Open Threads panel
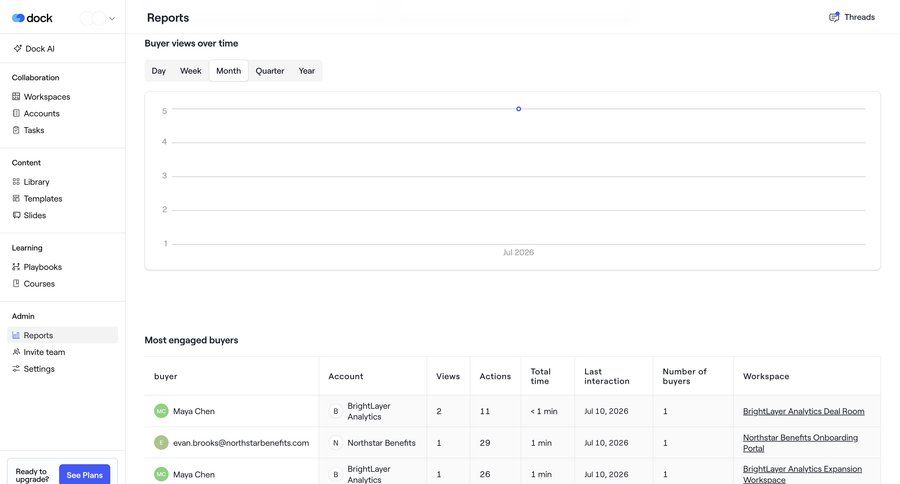The height and width of the screenshot is (484, 900). tap(852, 17)
